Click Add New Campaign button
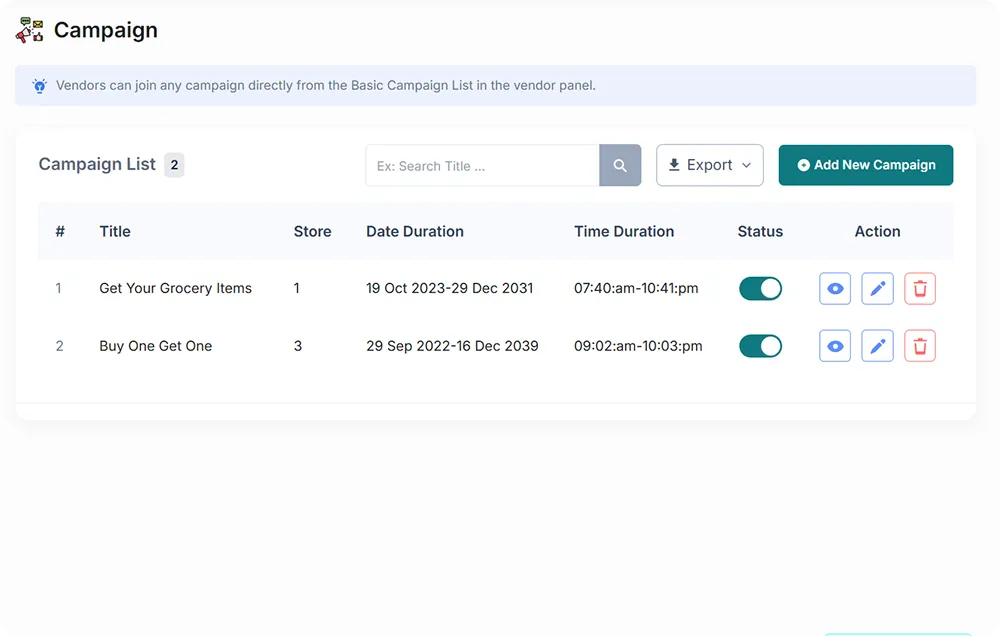This screenshot has height=636, width=1000. tap(866, 165)
